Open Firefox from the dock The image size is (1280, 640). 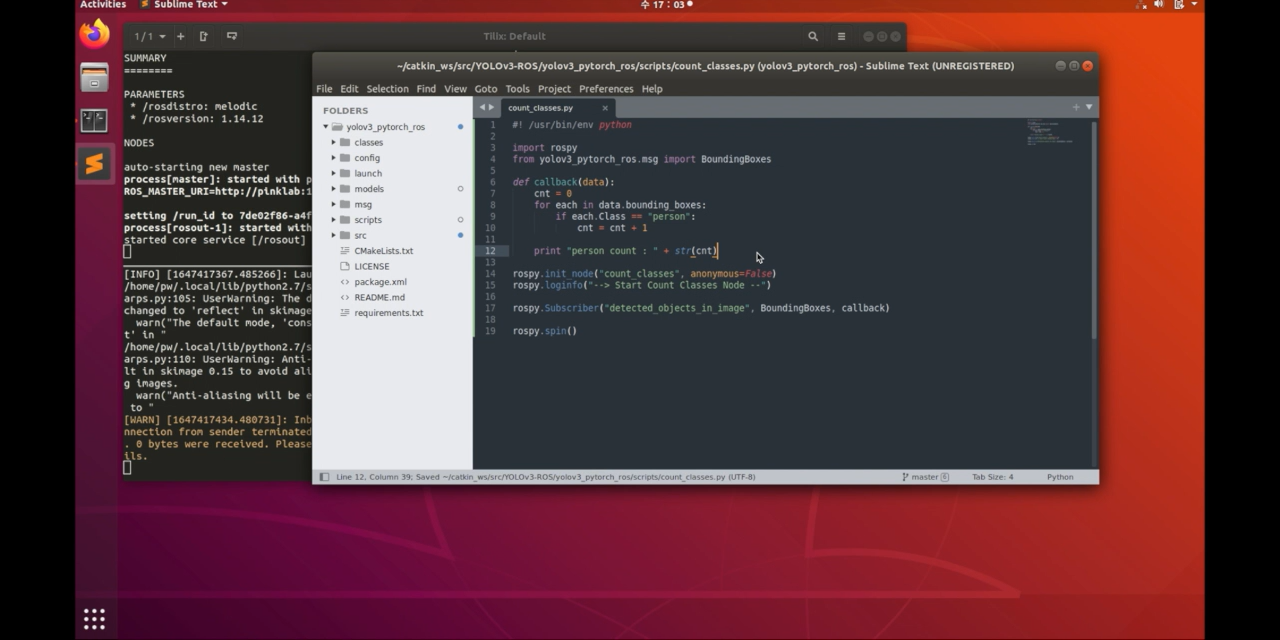pos(94,34)
